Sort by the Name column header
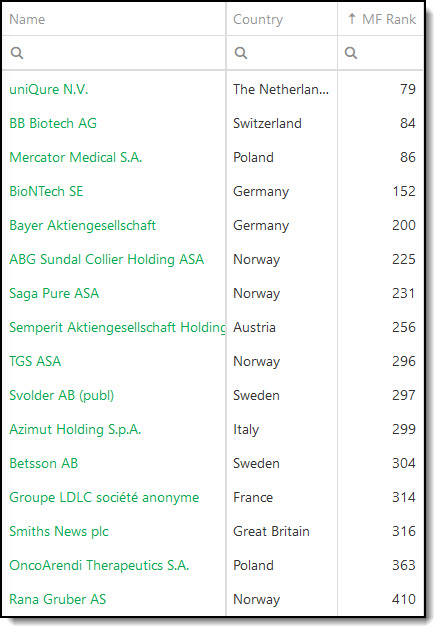Viewport: 441px width, 633px height. click(x=27, y=19)
